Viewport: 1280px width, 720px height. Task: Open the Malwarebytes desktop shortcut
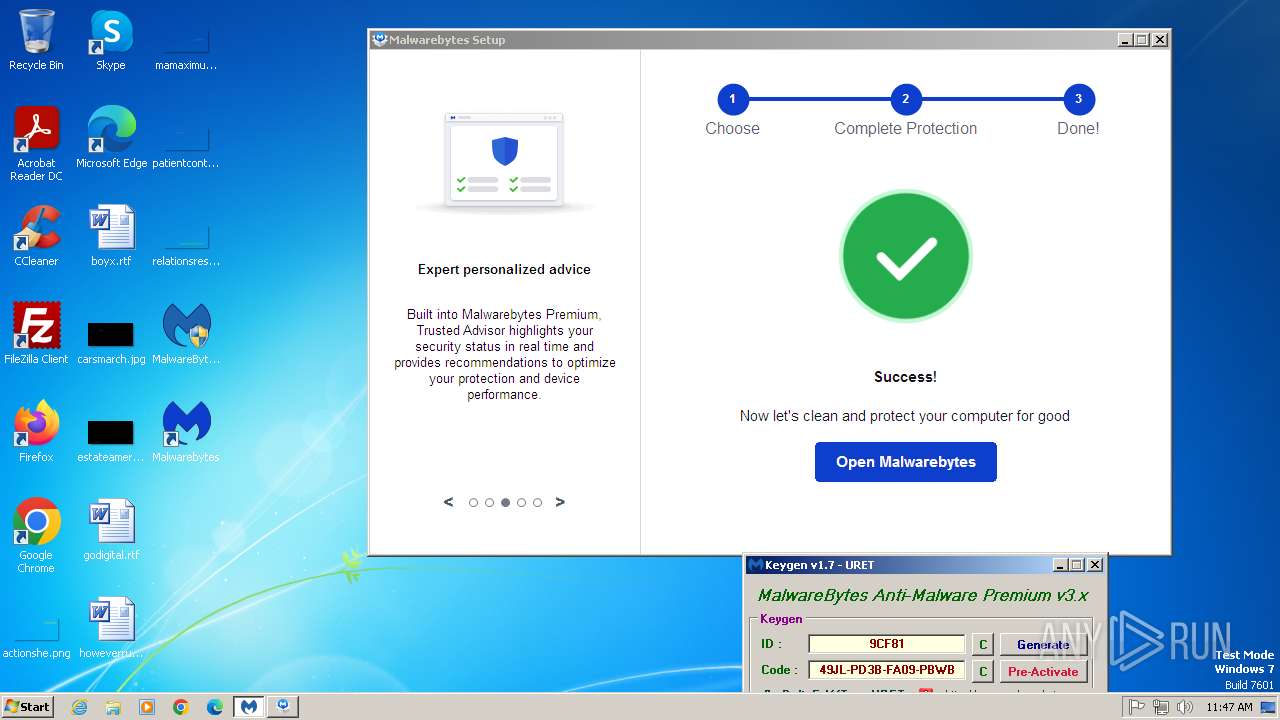coord(186,432)
